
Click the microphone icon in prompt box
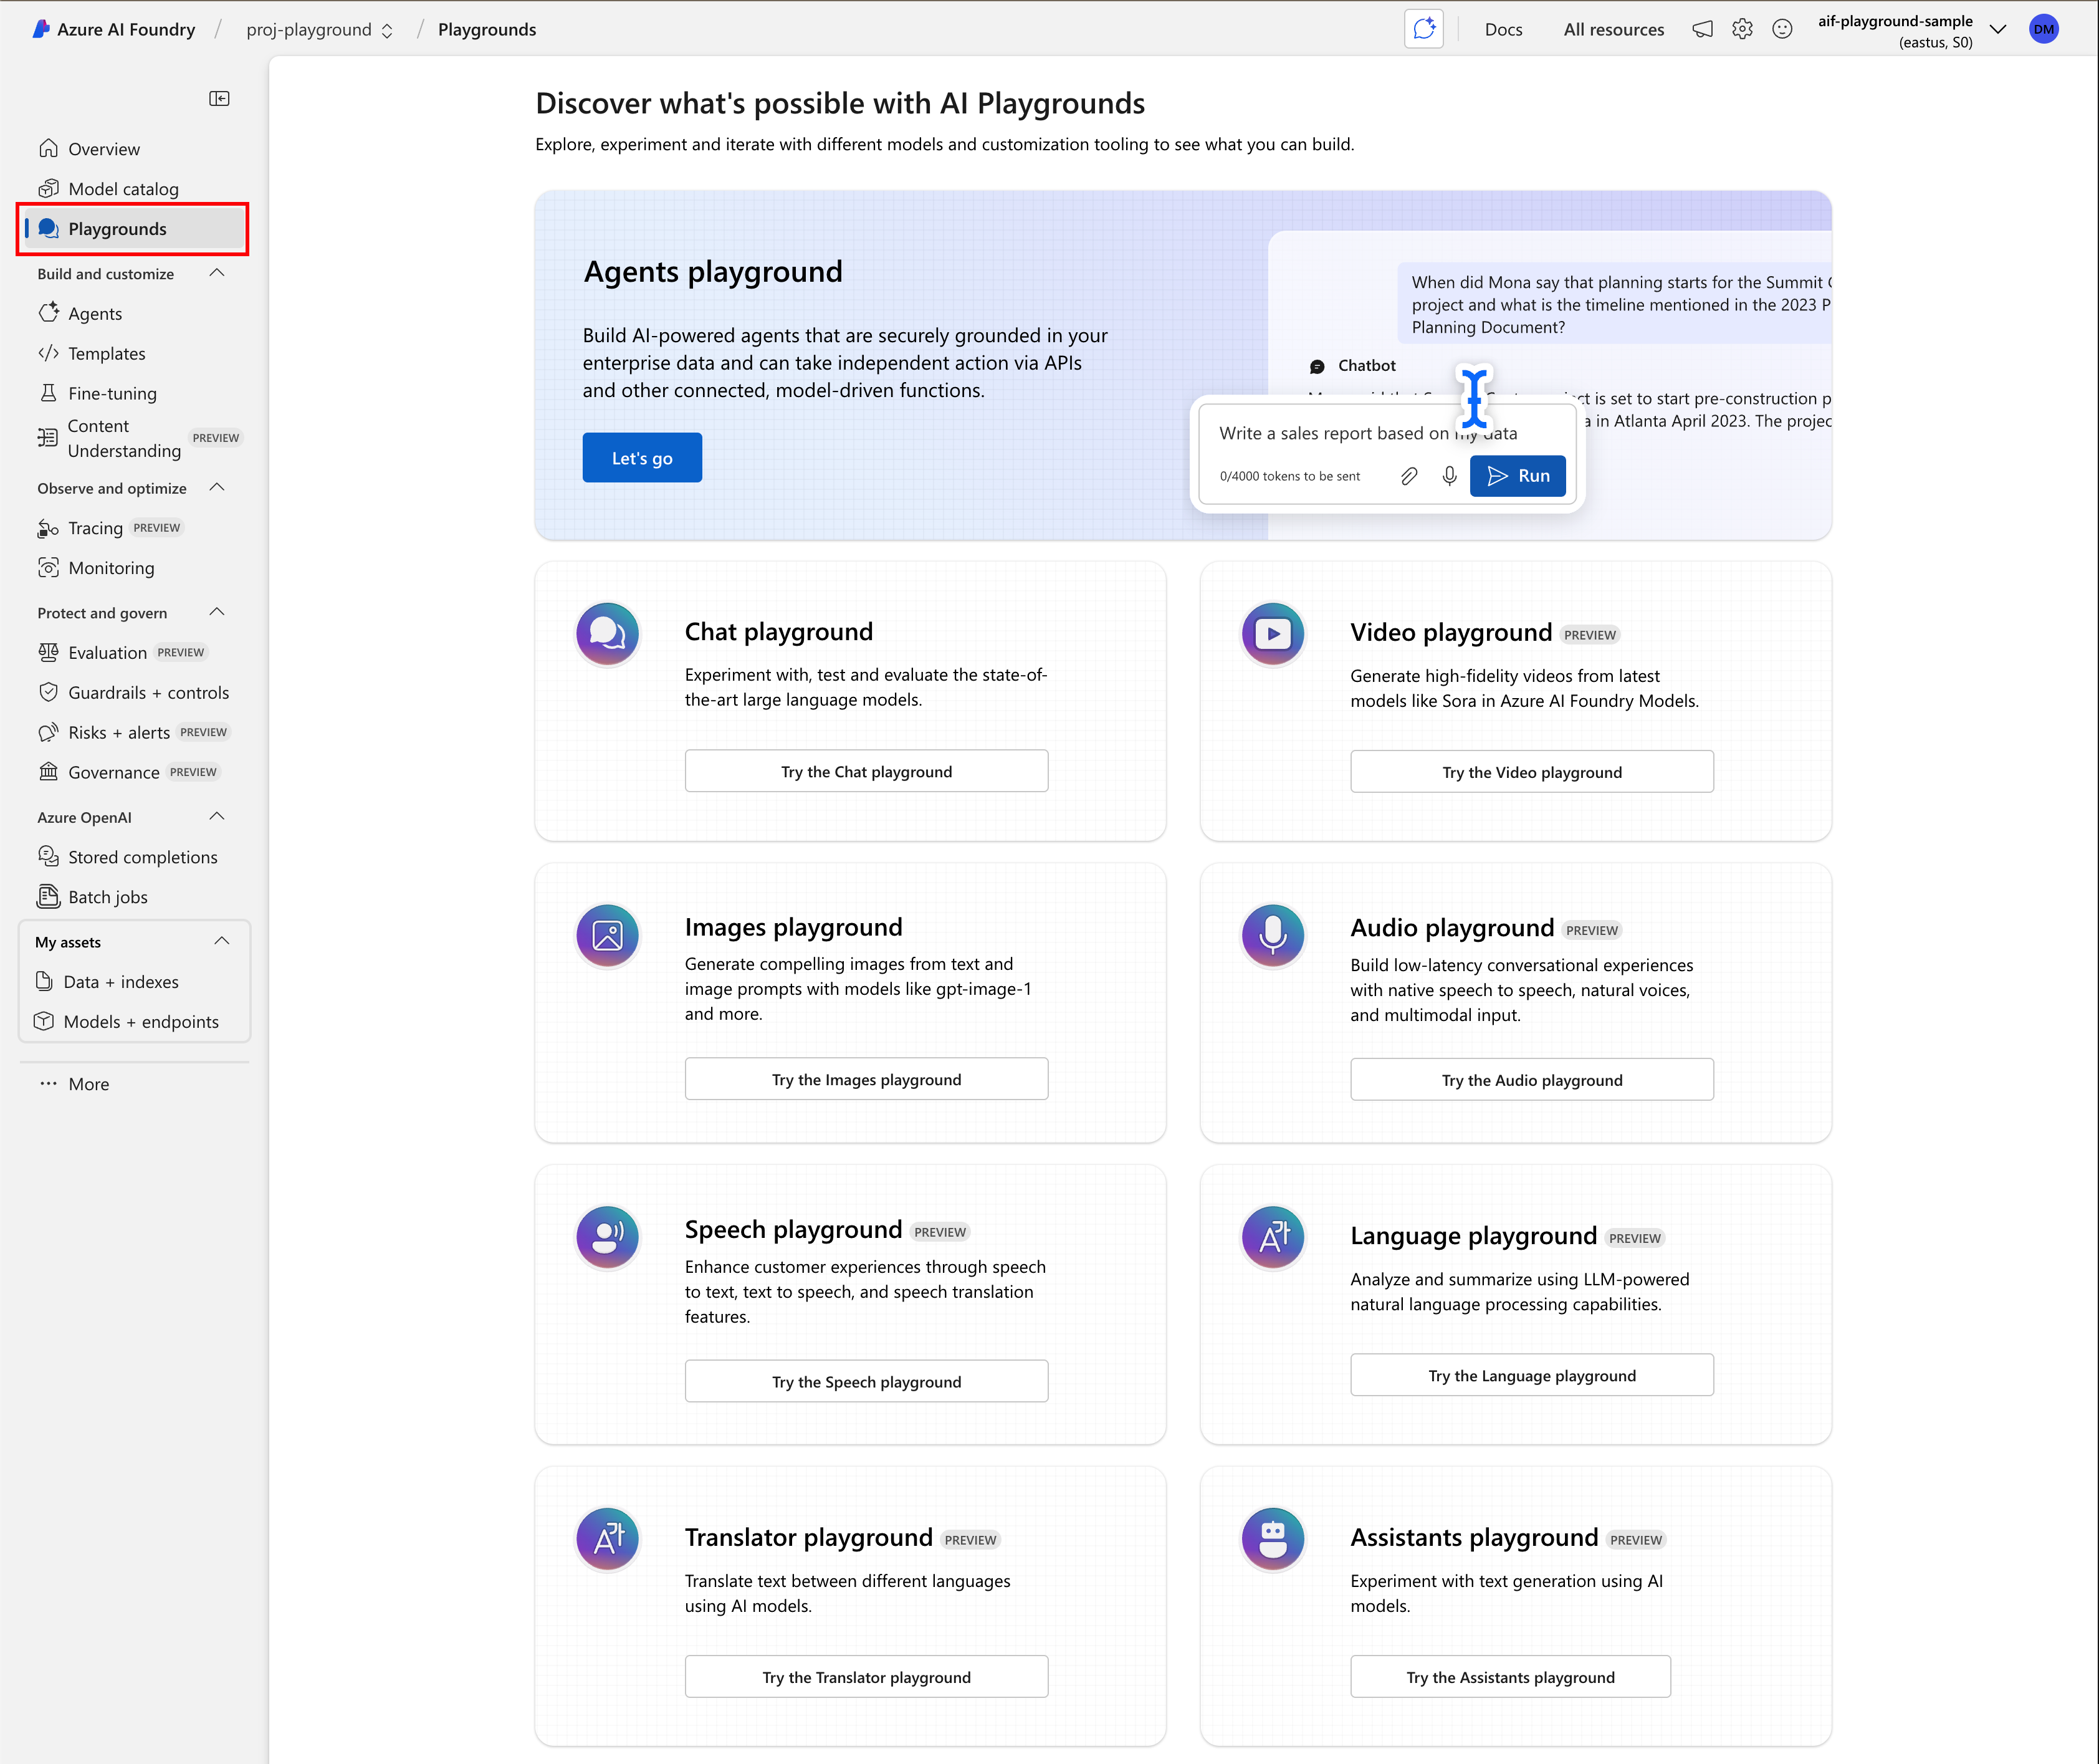(1449, 476)
